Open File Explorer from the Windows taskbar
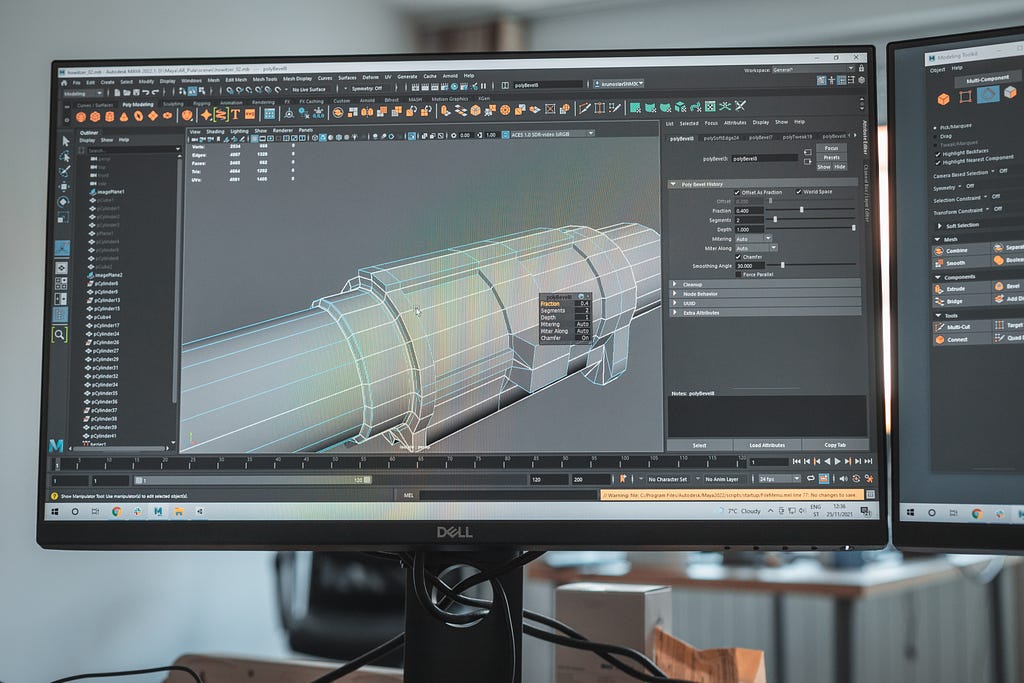The image size is (1024, 683). (178, 511)
